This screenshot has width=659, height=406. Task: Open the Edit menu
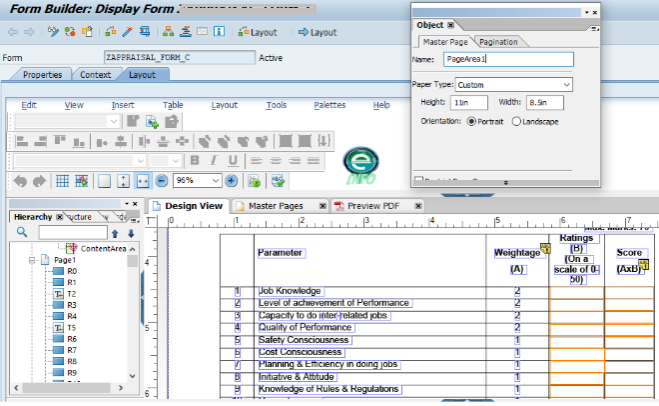coord(29,105)
